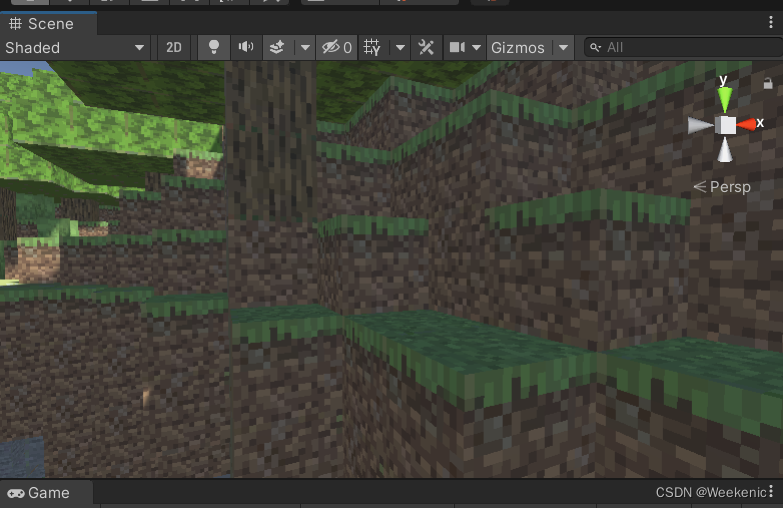Click Persp to switch projection mode
The image size is (783, 508).
pos(722,187)
